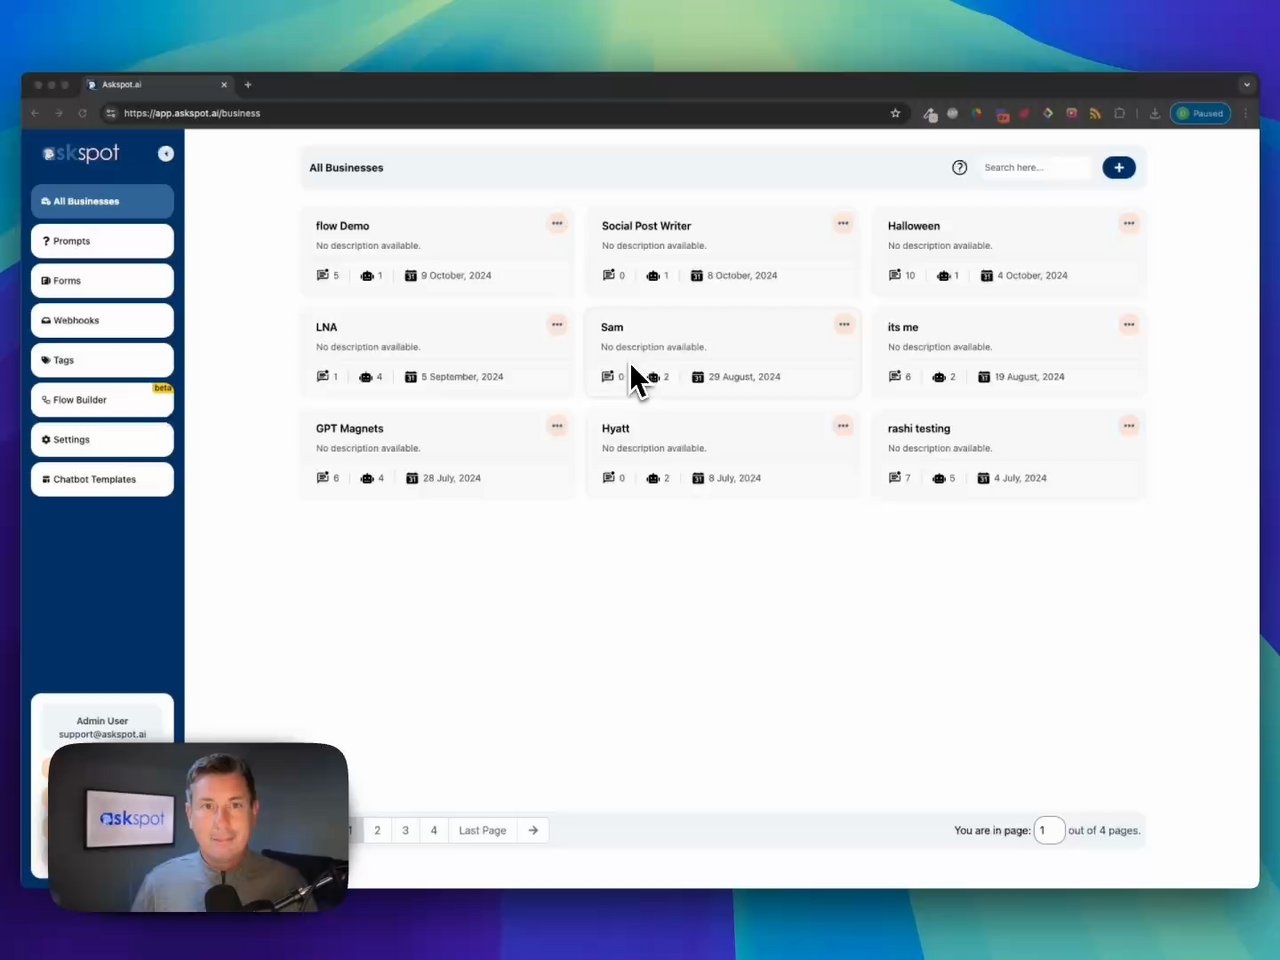Click calendar icon next to 19 August, 2024

[984, 377]
